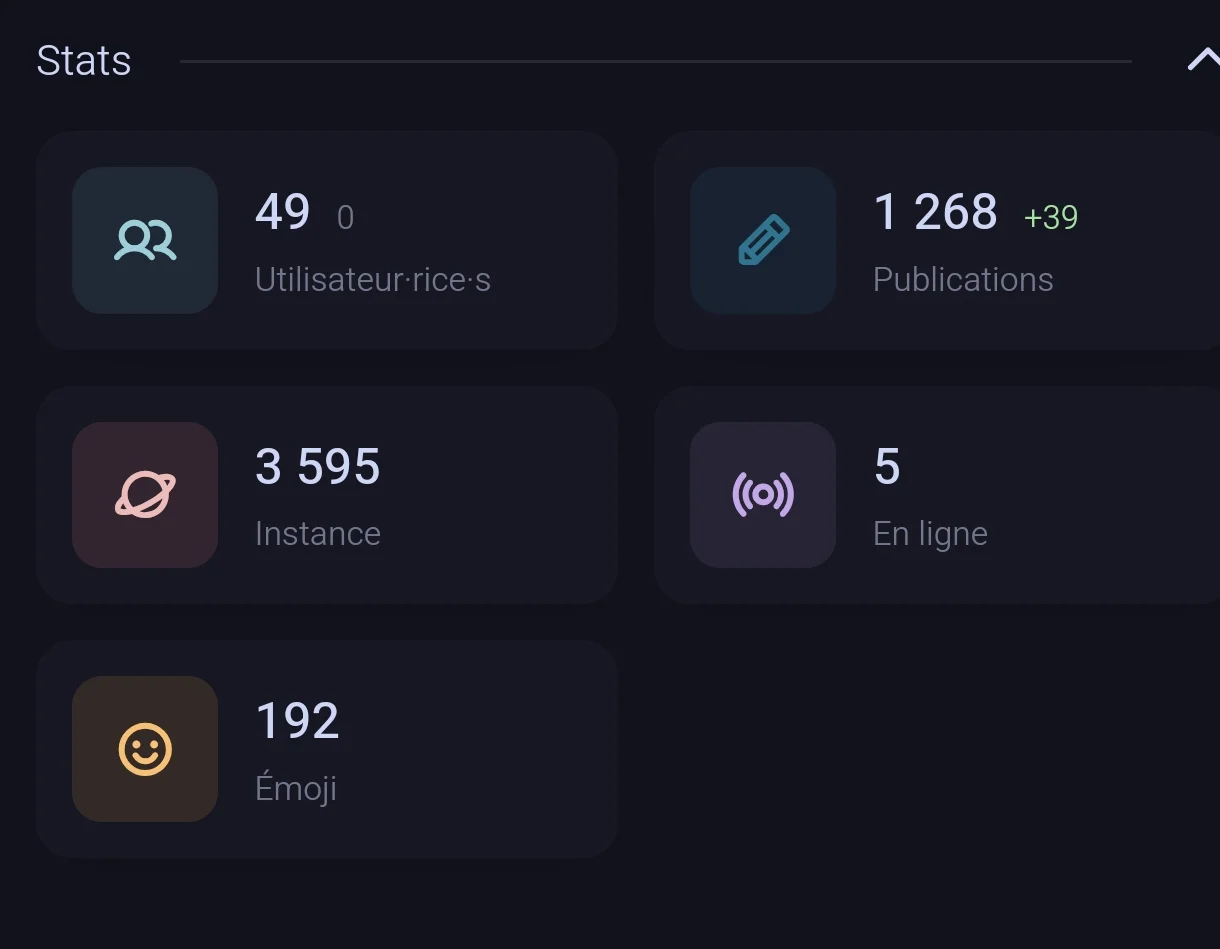Click the planet icon for Instance
Viewport: 1220px width, 949px height.
point(145,494)
